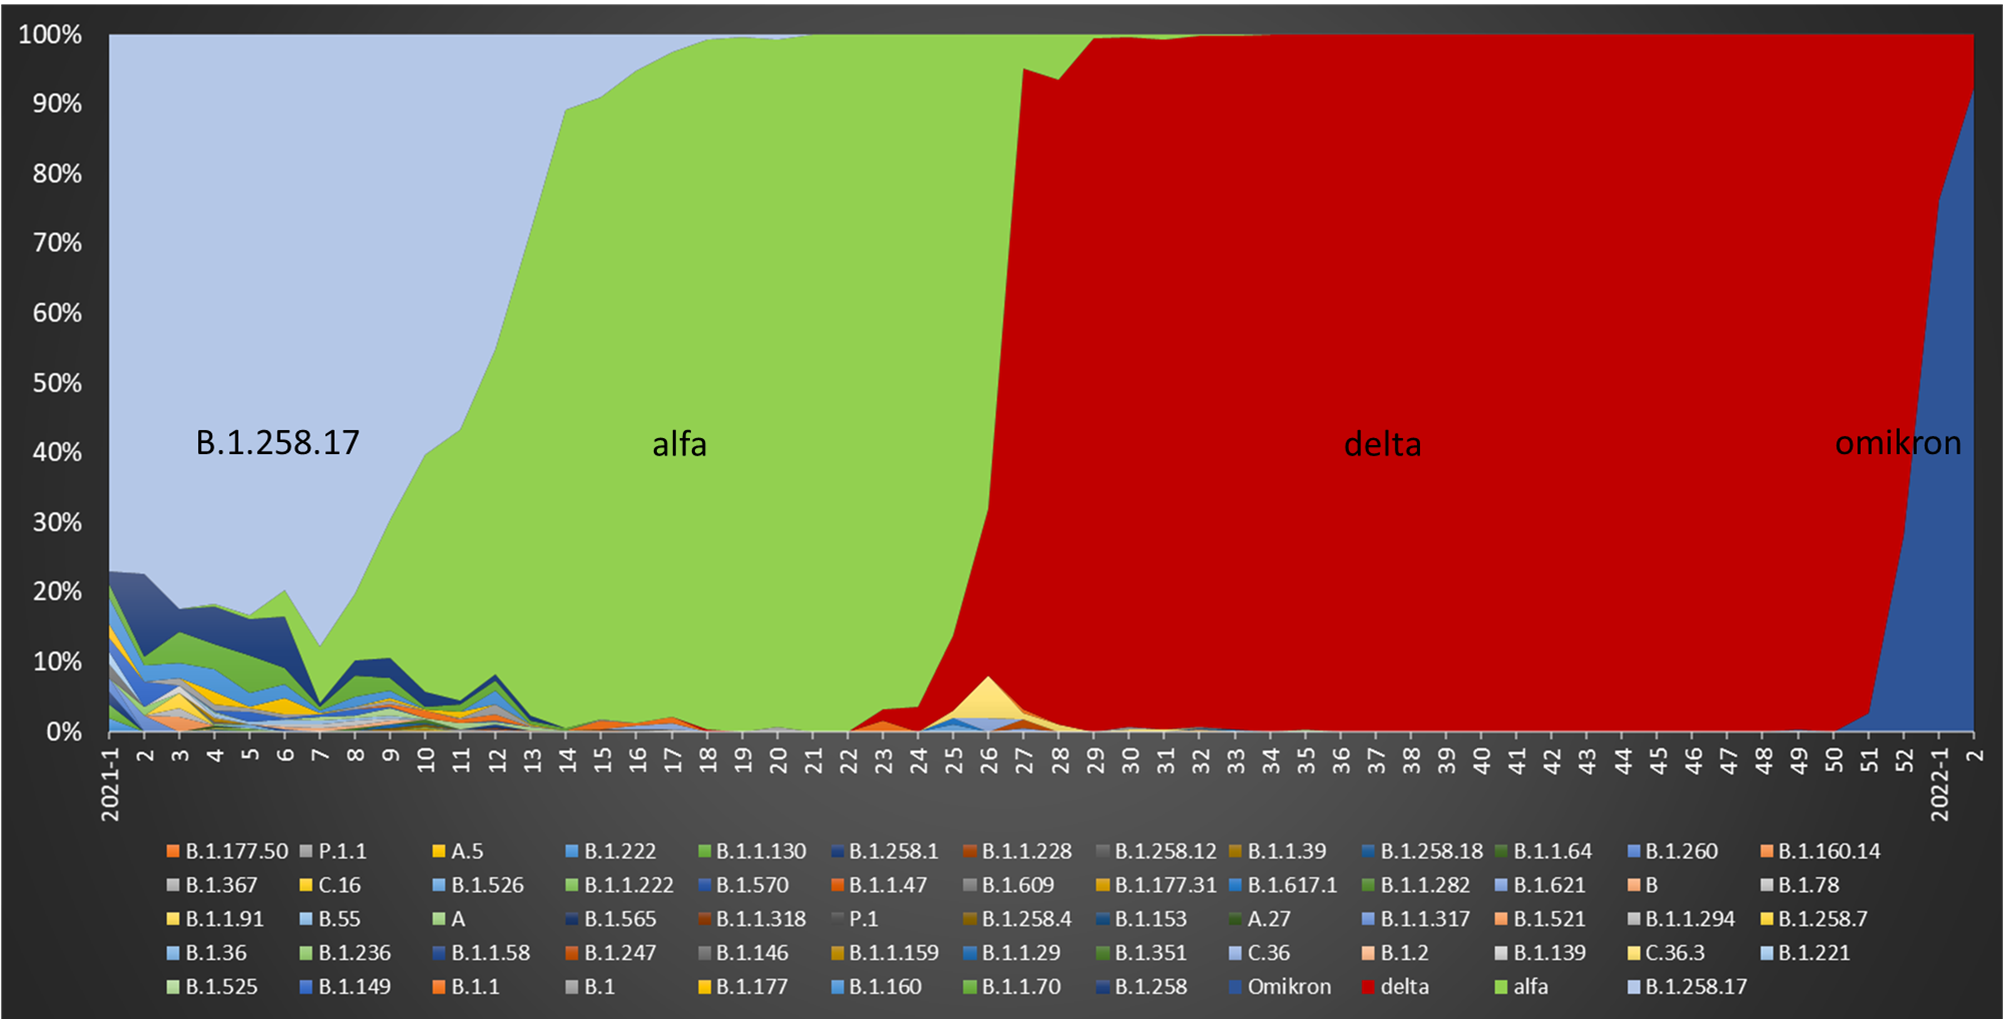Select the 0% y-axis label
This screenshot has width=2006, height=1019.
point(63,731)
